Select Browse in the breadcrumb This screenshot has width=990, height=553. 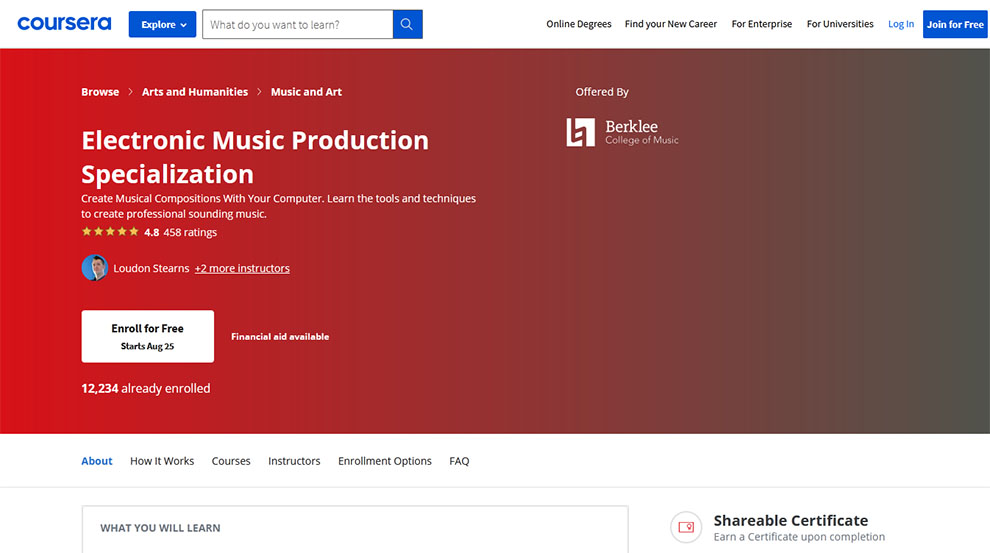tap(100, 92)
